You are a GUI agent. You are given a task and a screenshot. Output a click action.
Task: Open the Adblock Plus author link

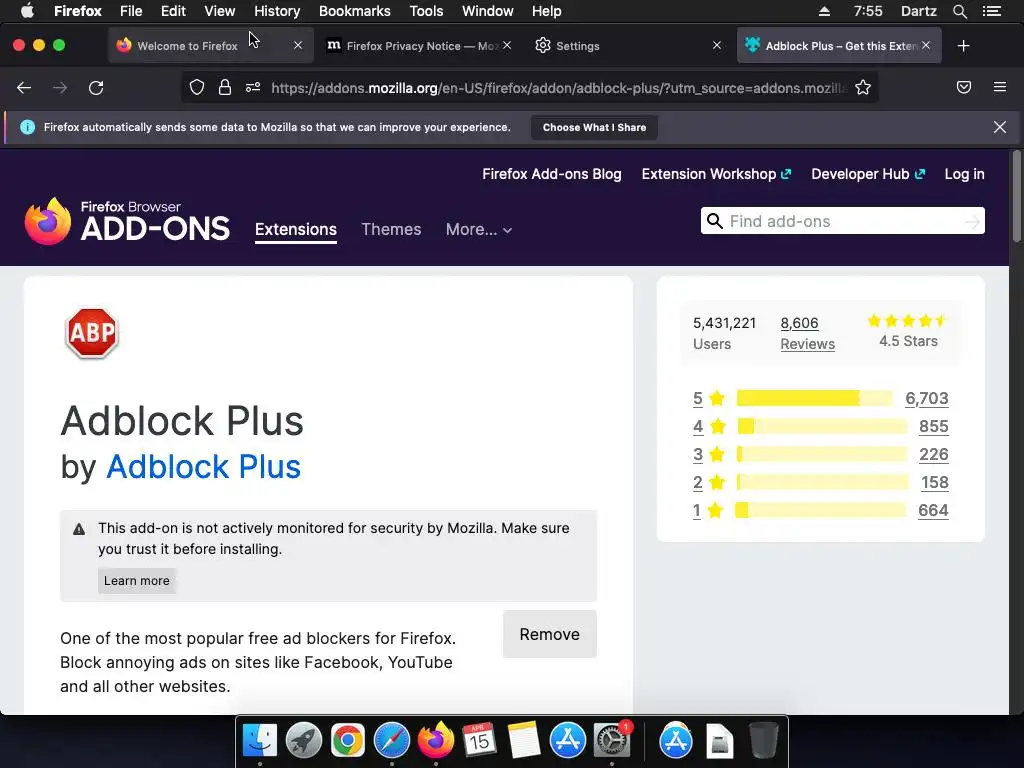click(203, 466)
